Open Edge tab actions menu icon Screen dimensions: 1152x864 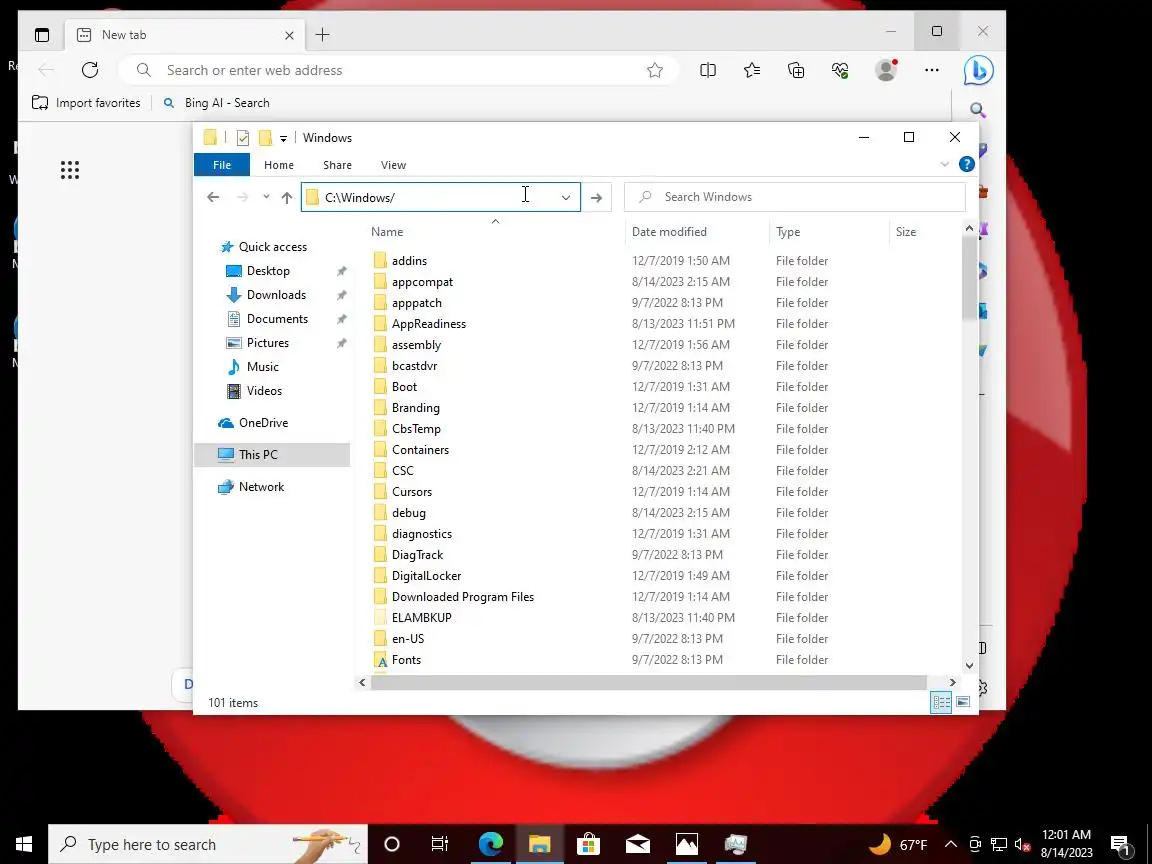click(42, 35)
